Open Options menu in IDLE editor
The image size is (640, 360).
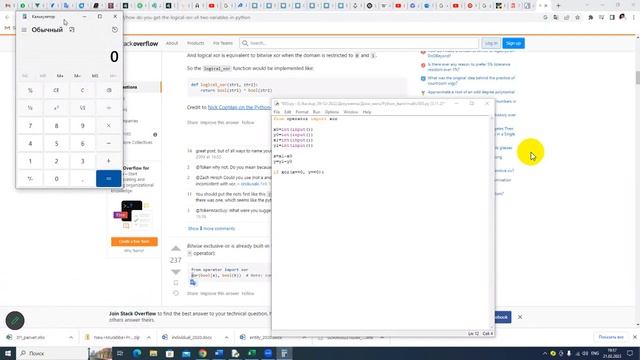(332, 112)
